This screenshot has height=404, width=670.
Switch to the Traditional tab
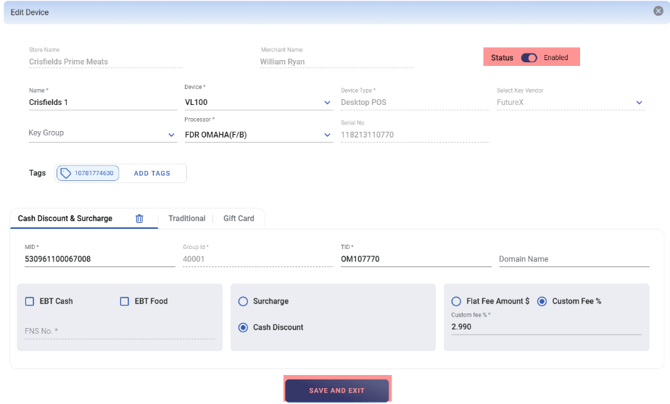coord(187,218)
